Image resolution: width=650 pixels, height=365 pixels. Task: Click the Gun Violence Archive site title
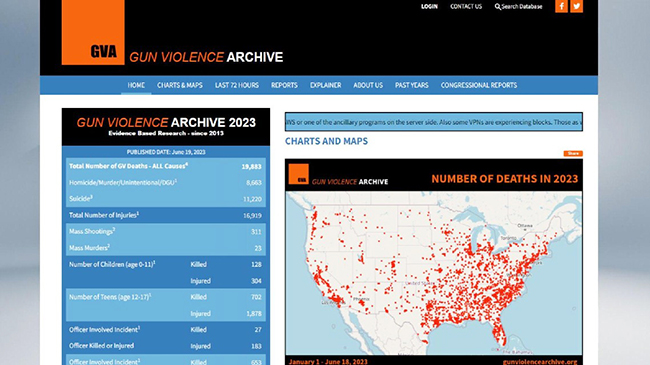206,57
